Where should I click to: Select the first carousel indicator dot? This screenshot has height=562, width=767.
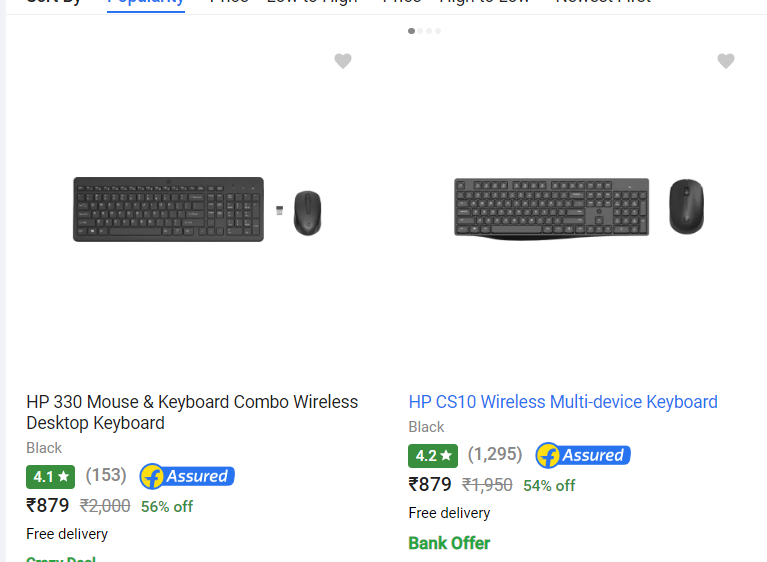(x=411, y=31)
